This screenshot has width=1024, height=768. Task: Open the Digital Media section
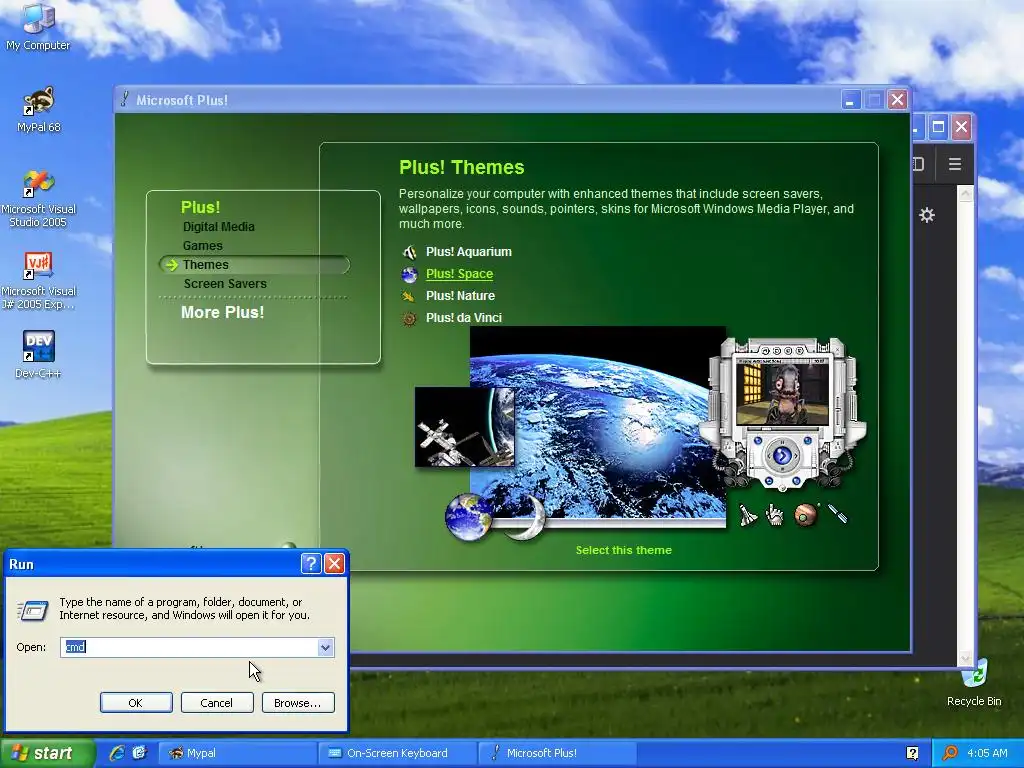point(218,227)
